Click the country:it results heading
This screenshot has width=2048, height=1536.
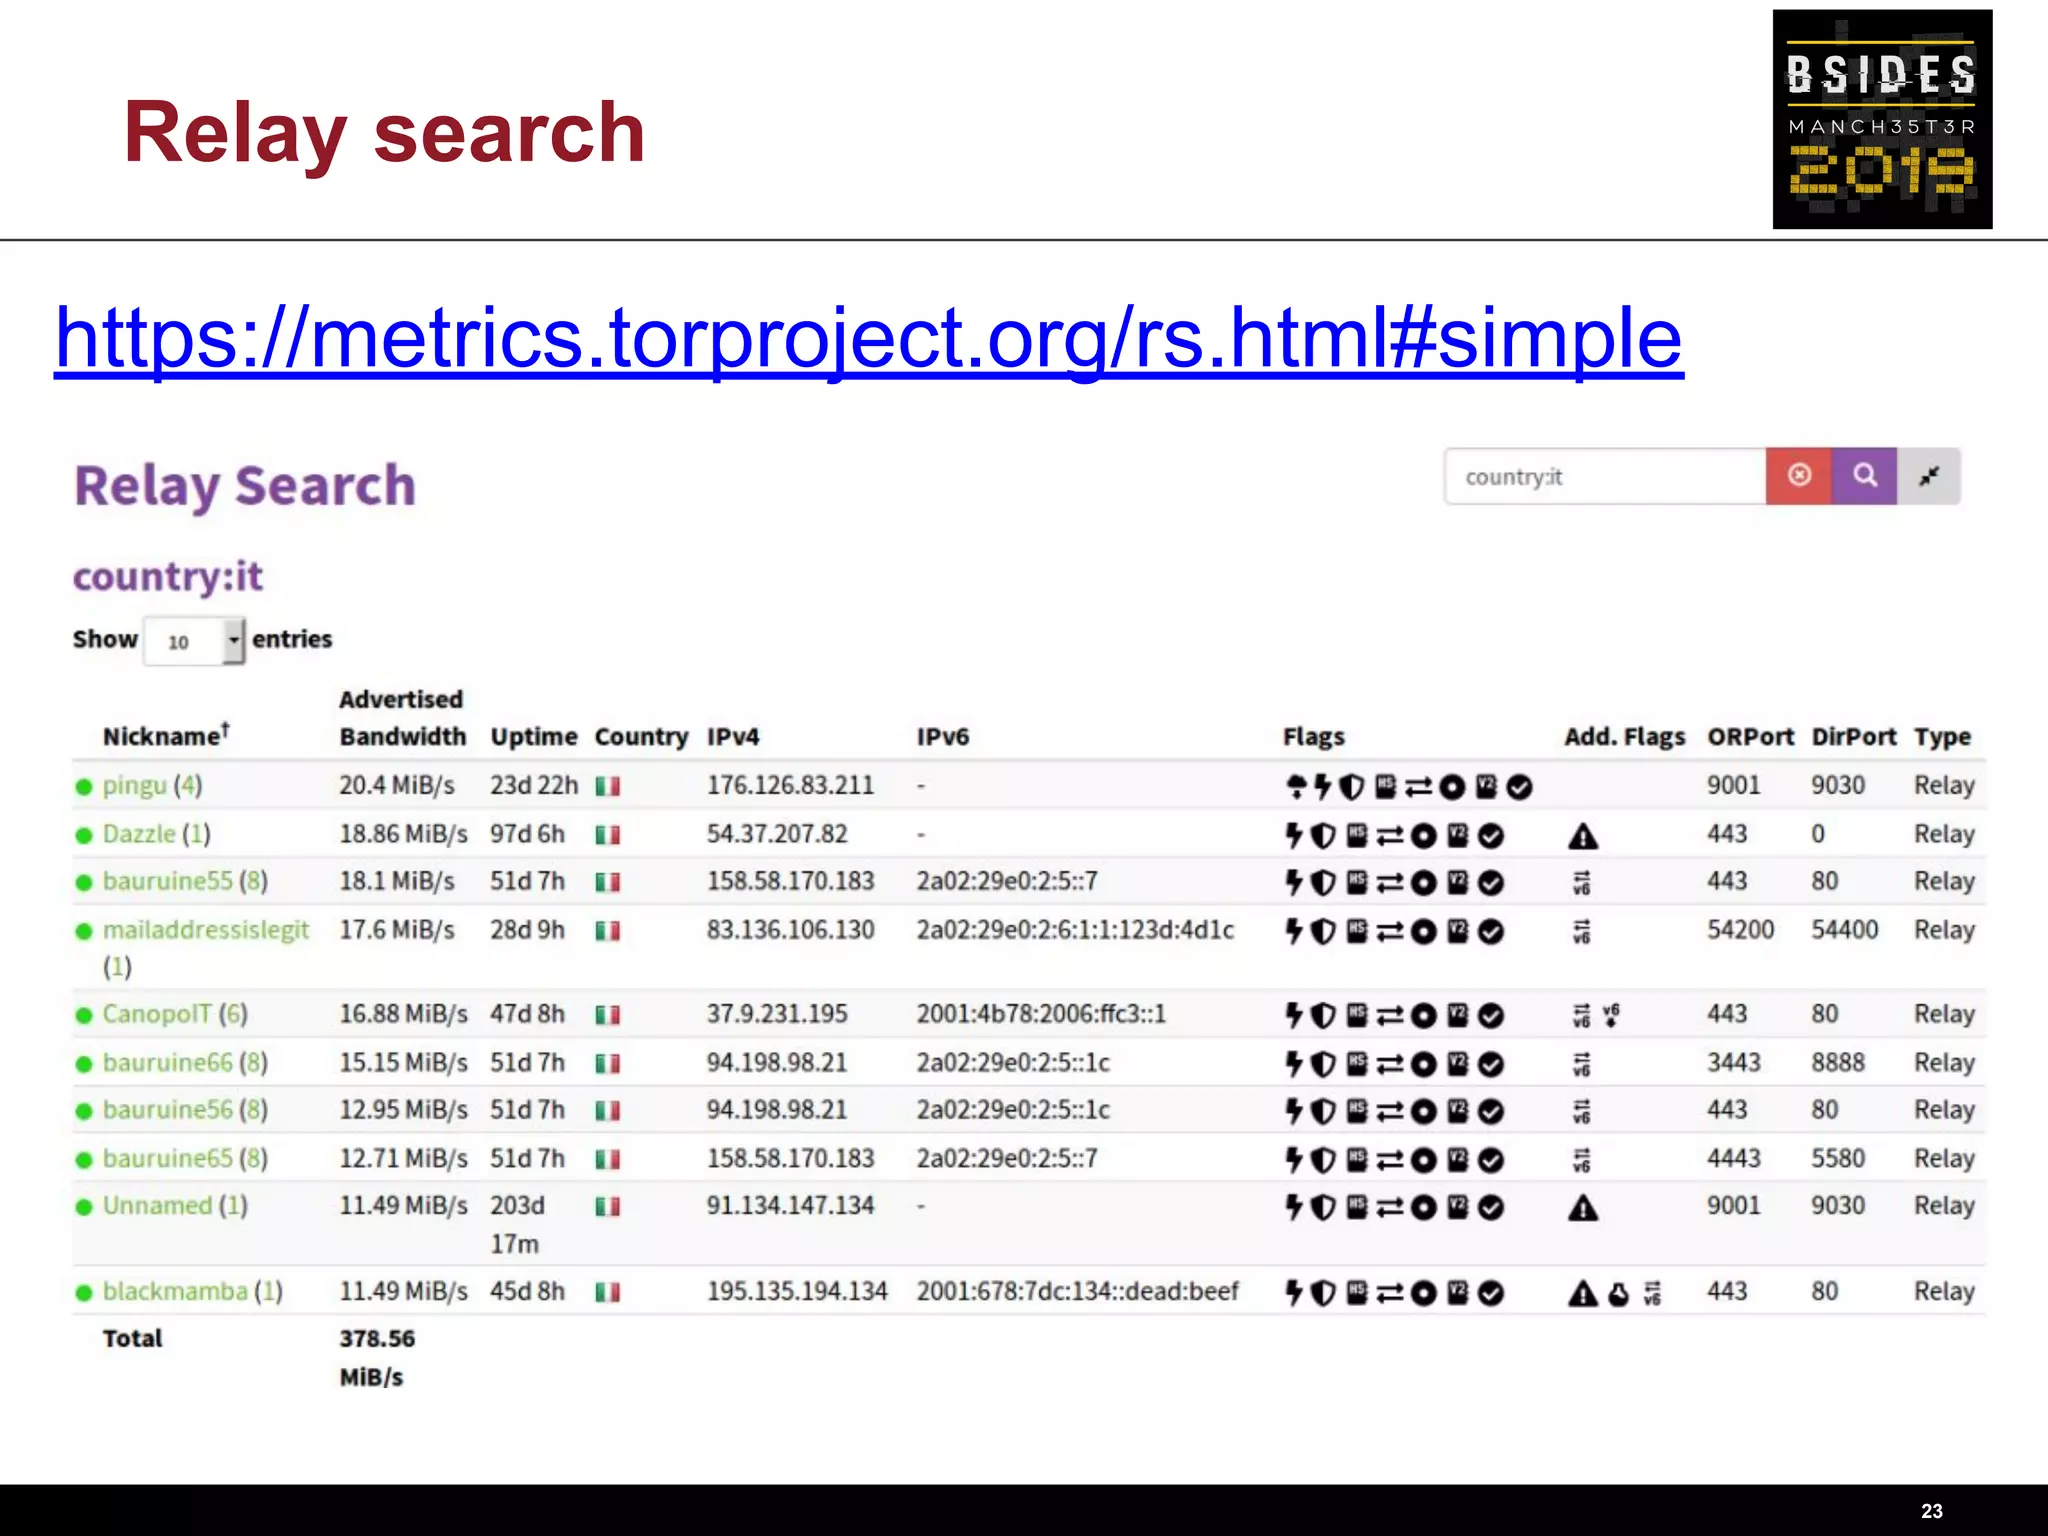(168, 577)
